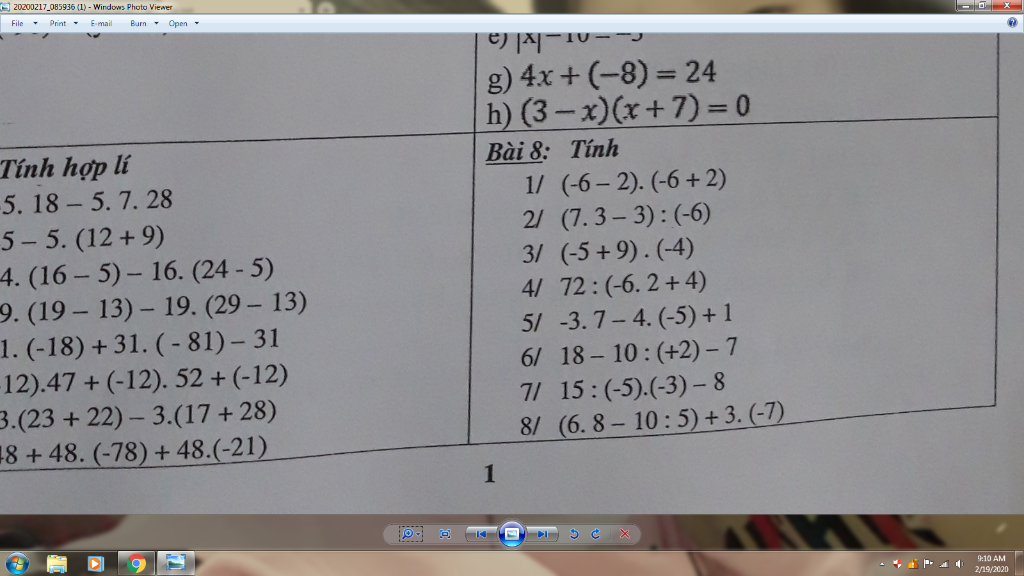Open the Action Center flag icon
Image resolution: width=1024 pixels, height=576 pixels.
[x=928, y=564]
